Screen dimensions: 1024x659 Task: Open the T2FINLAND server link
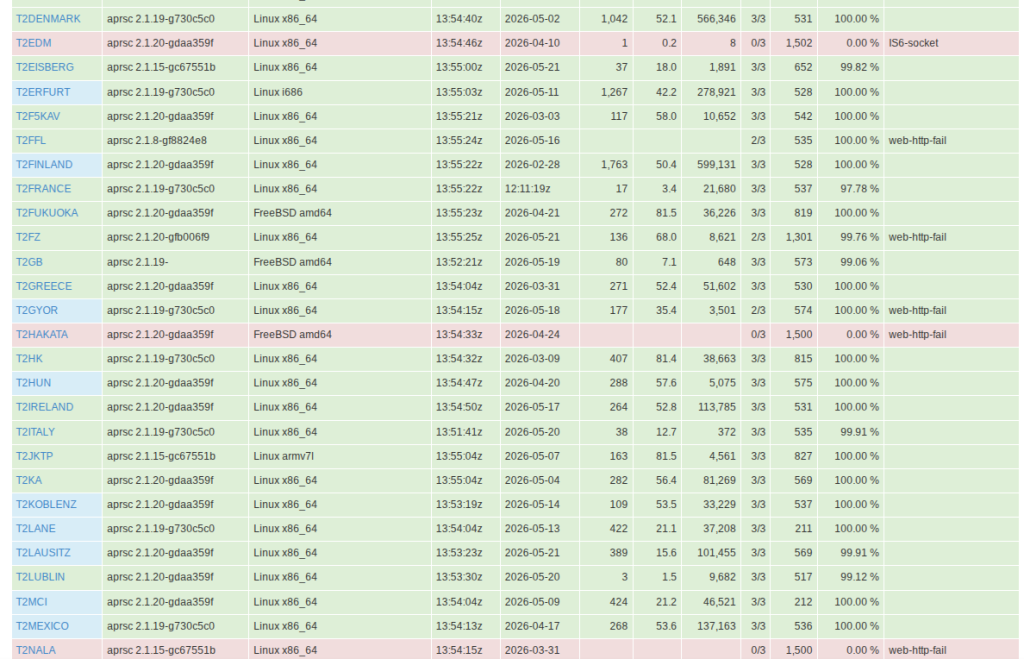pos(44,165)
